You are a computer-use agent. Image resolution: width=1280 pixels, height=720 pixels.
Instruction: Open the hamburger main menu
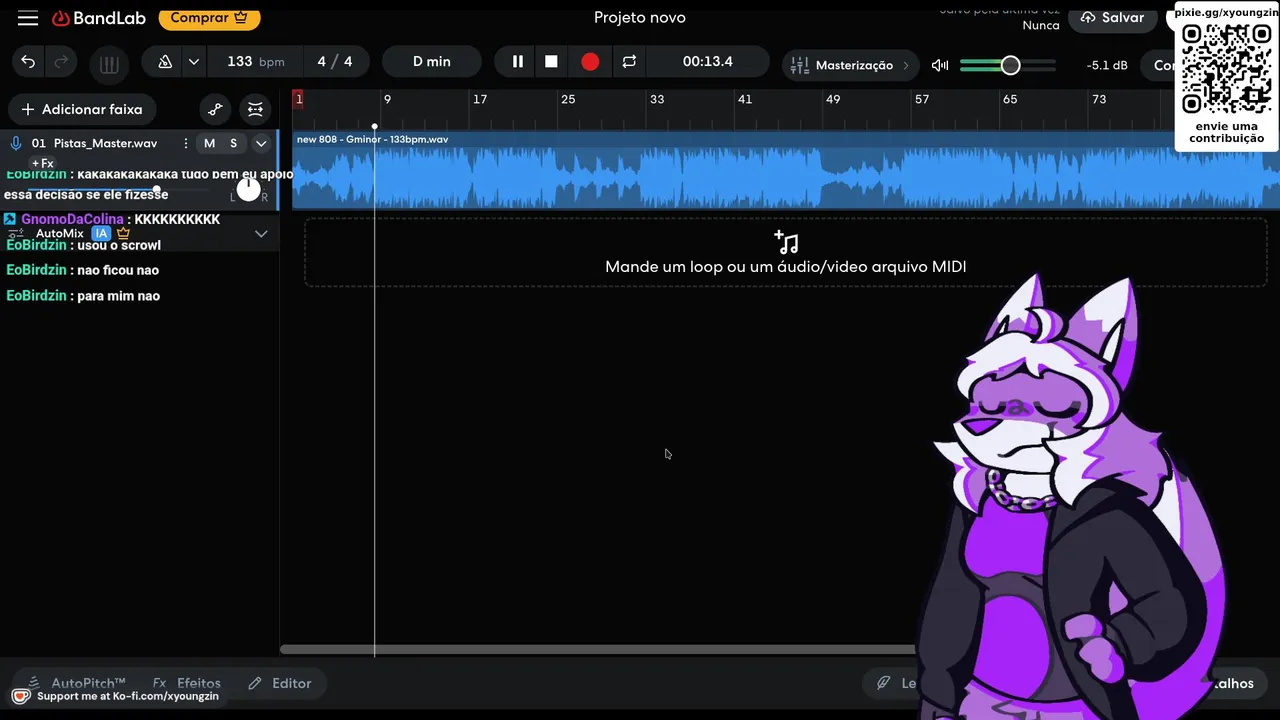[x=28, y=18]
